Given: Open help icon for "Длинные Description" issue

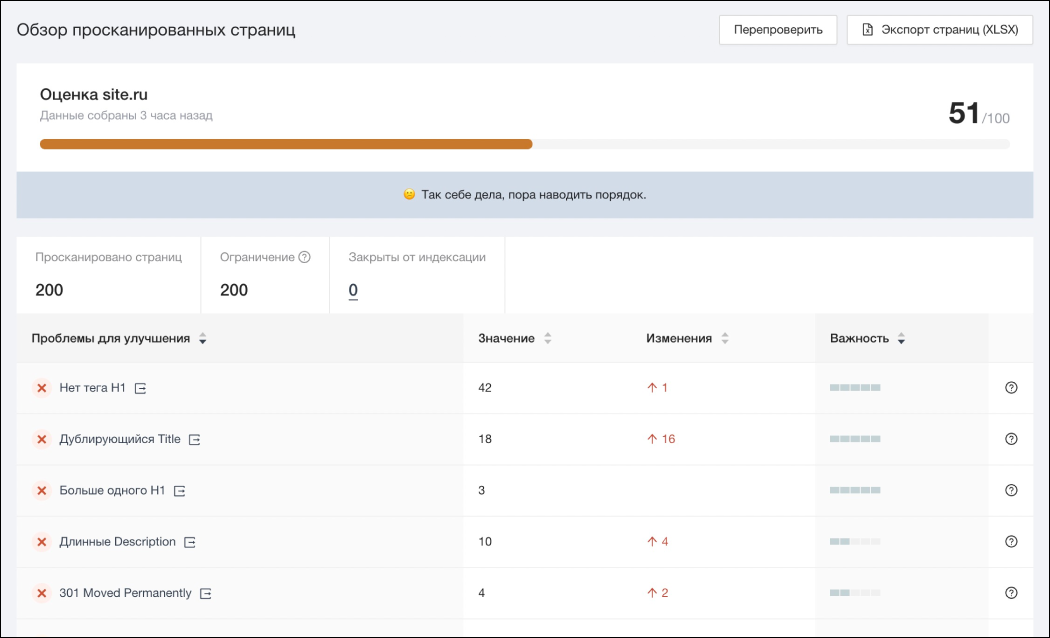Looking at the screenshot, I should point(1010,541).
